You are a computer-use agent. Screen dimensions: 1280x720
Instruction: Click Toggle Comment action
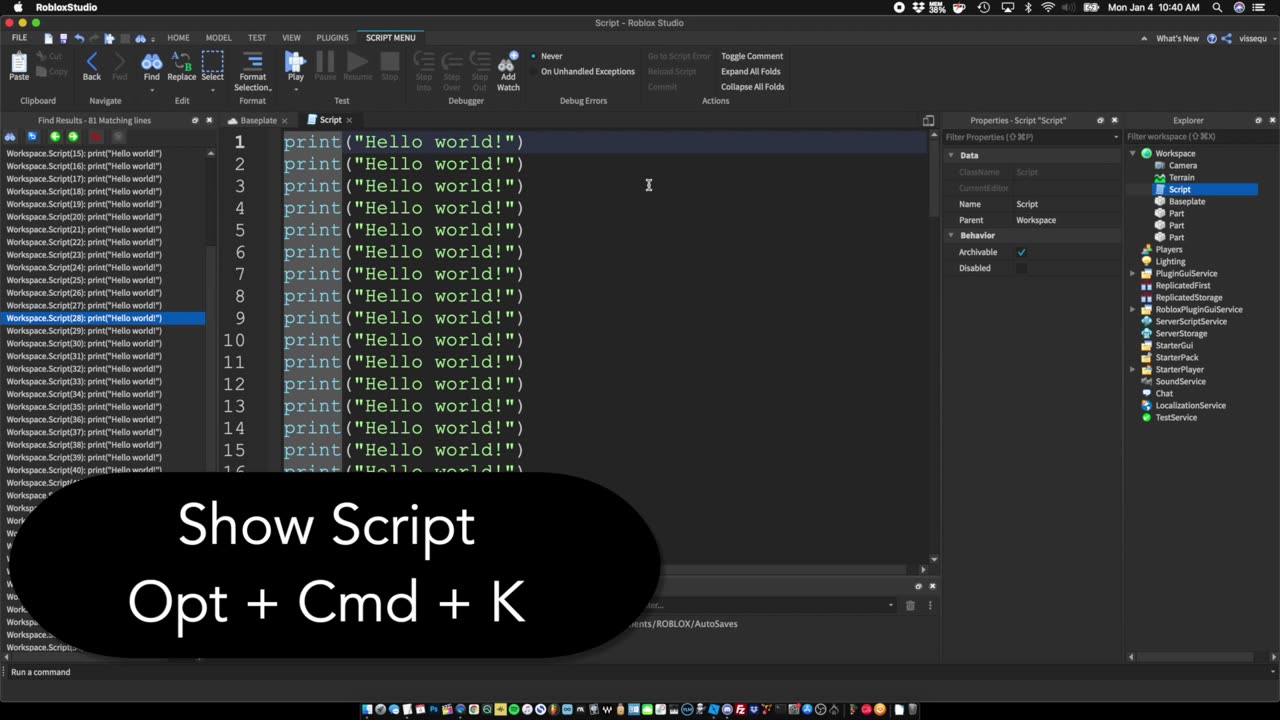(x=752, y=56)
